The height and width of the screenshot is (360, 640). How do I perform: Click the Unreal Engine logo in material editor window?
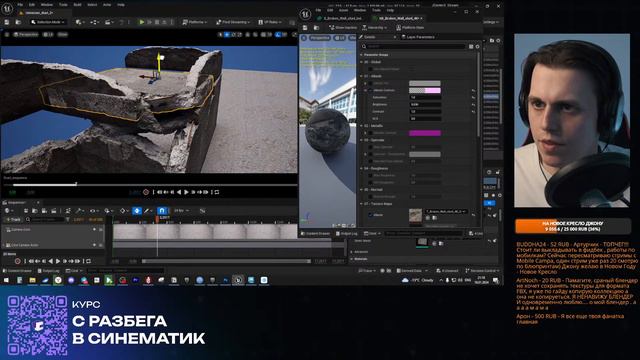[305, 14]
